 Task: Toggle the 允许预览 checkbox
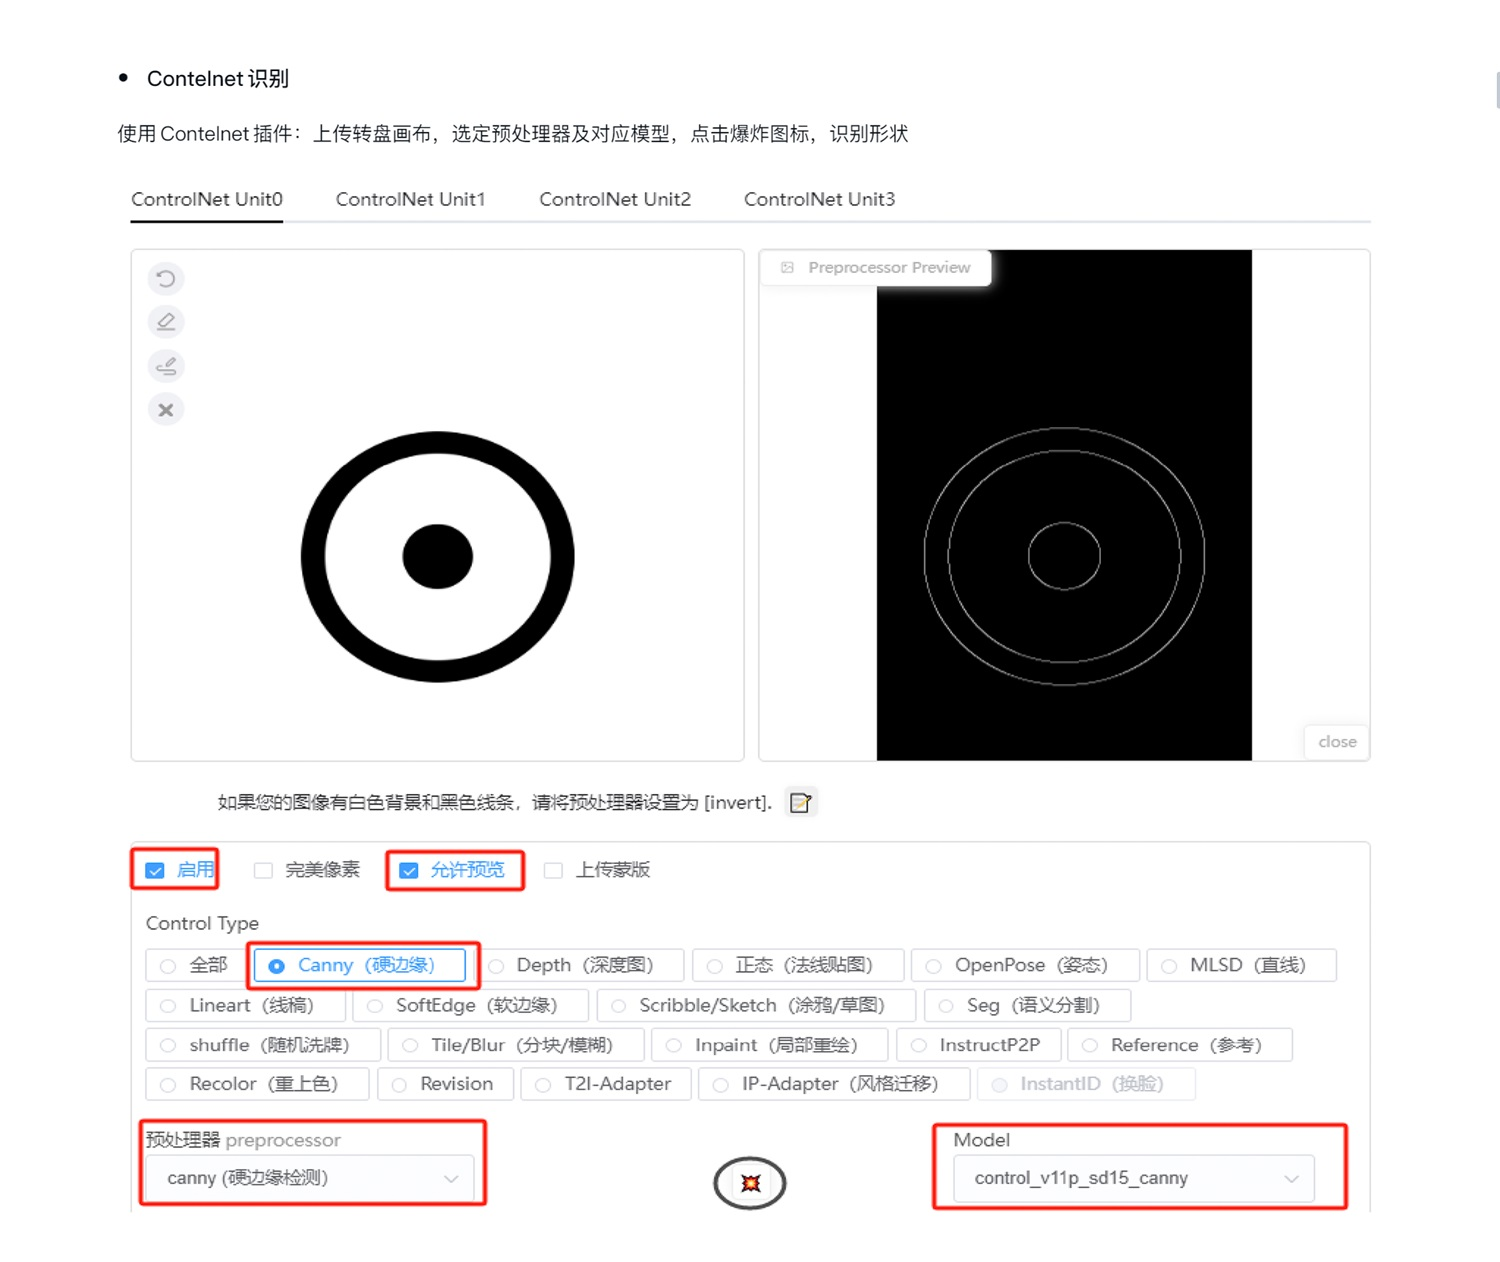pyautogui.click(x=409, y=870)
